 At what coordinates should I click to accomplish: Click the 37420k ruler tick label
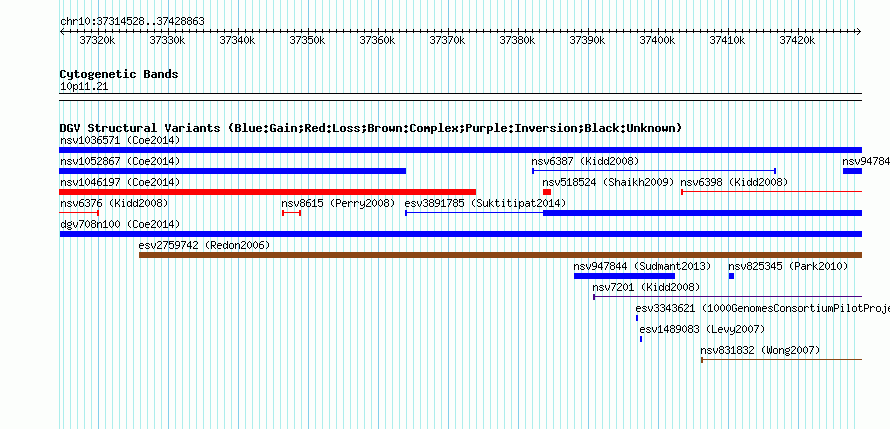click(798, 40)
